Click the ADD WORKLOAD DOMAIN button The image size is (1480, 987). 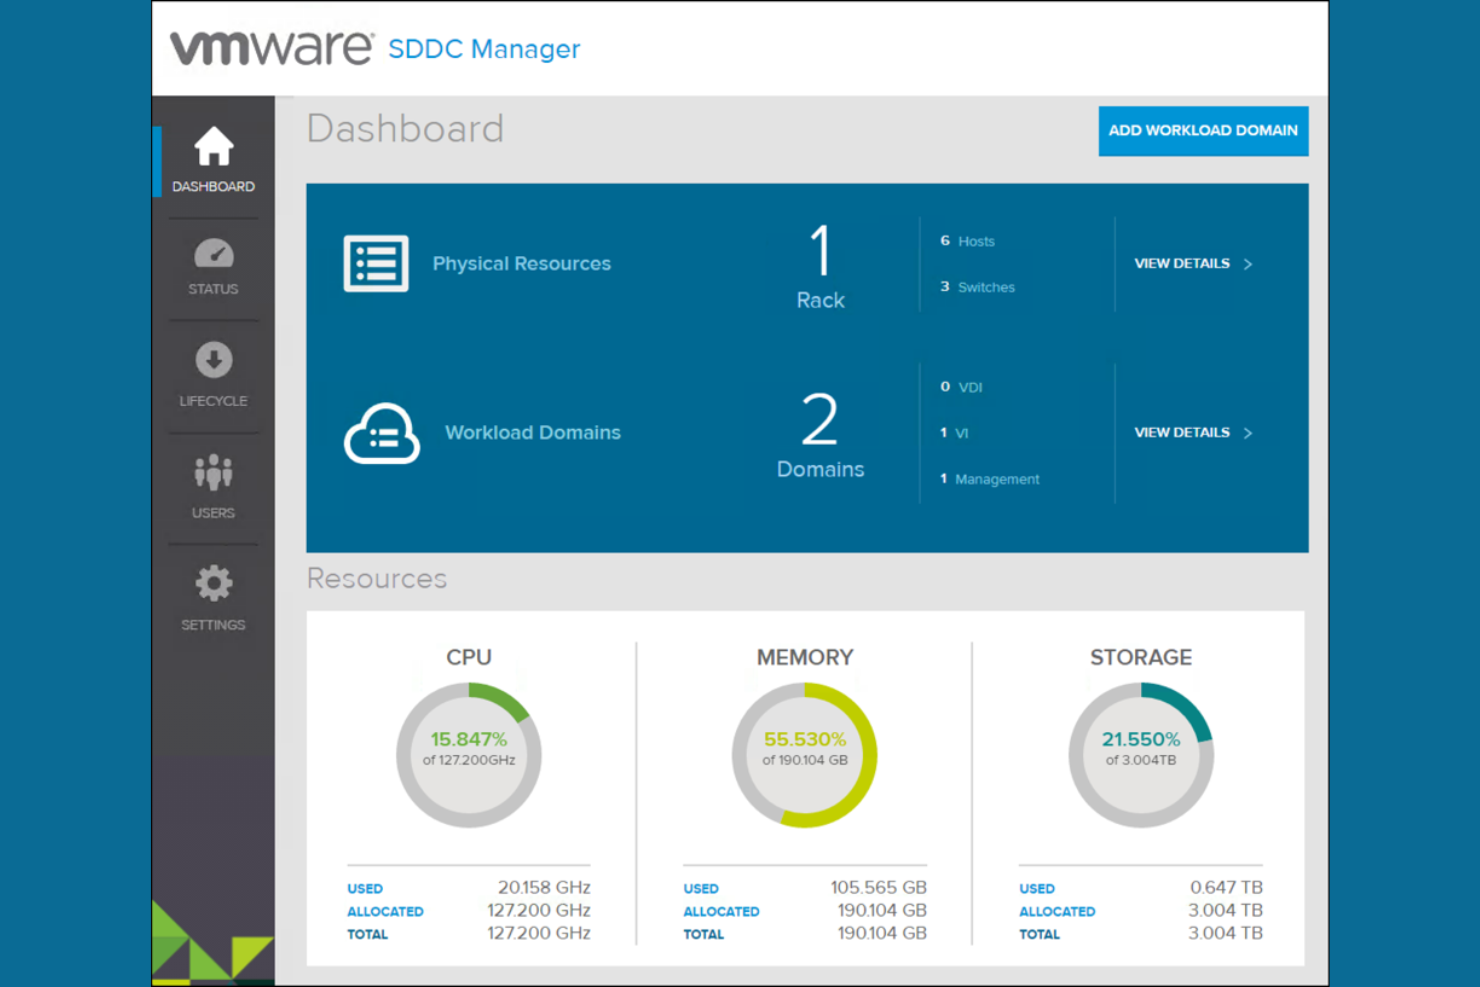point(1203,131)
